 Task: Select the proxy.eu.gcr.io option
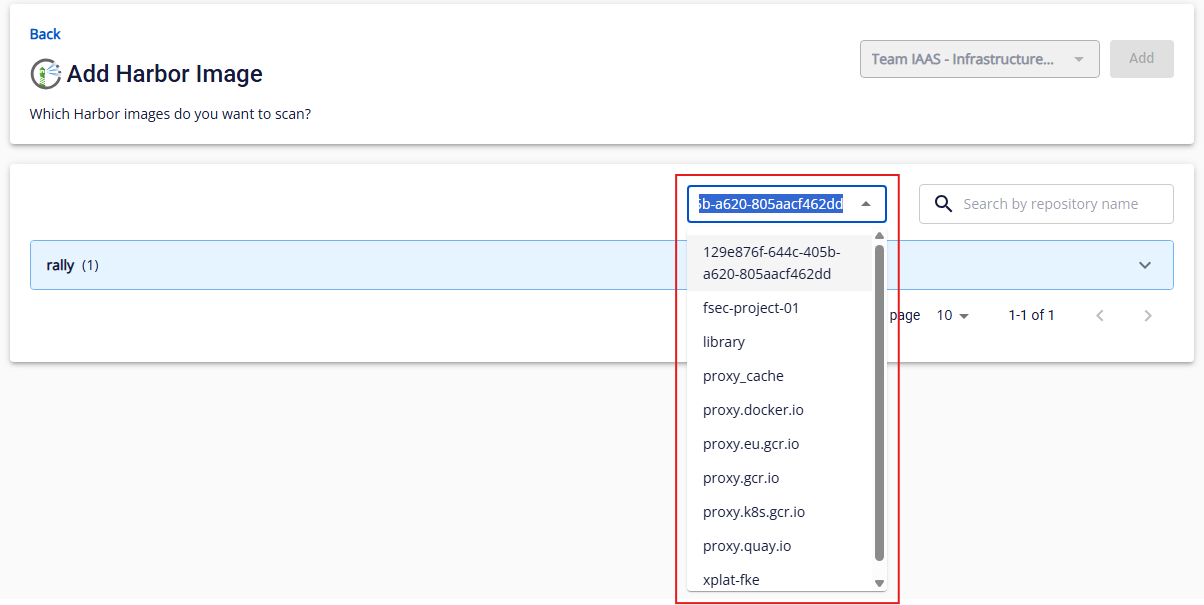point(751,444)
